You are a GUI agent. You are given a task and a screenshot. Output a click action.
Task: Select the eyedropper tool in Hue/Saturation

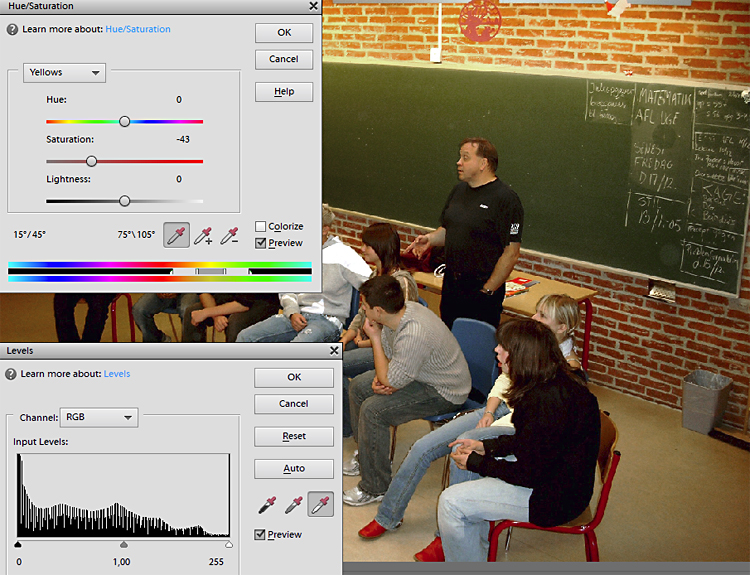pos(176,235)
